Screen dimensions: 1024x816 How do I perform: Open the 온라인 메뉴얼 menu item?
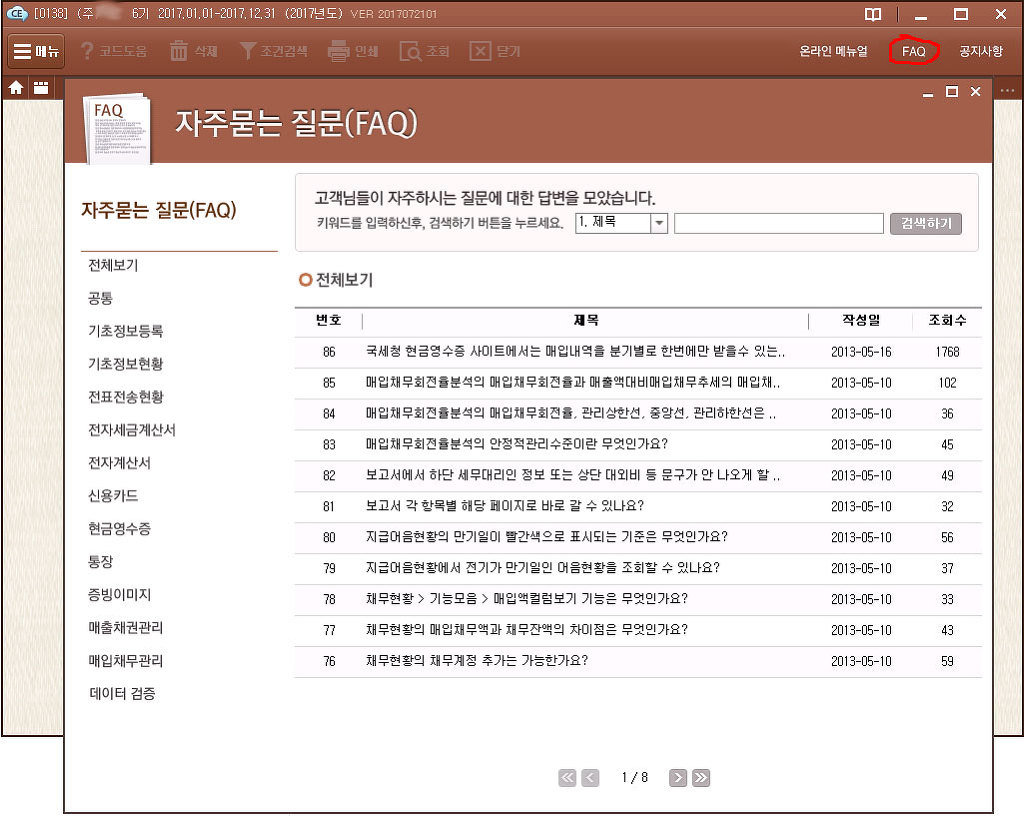tap(833, 51)
